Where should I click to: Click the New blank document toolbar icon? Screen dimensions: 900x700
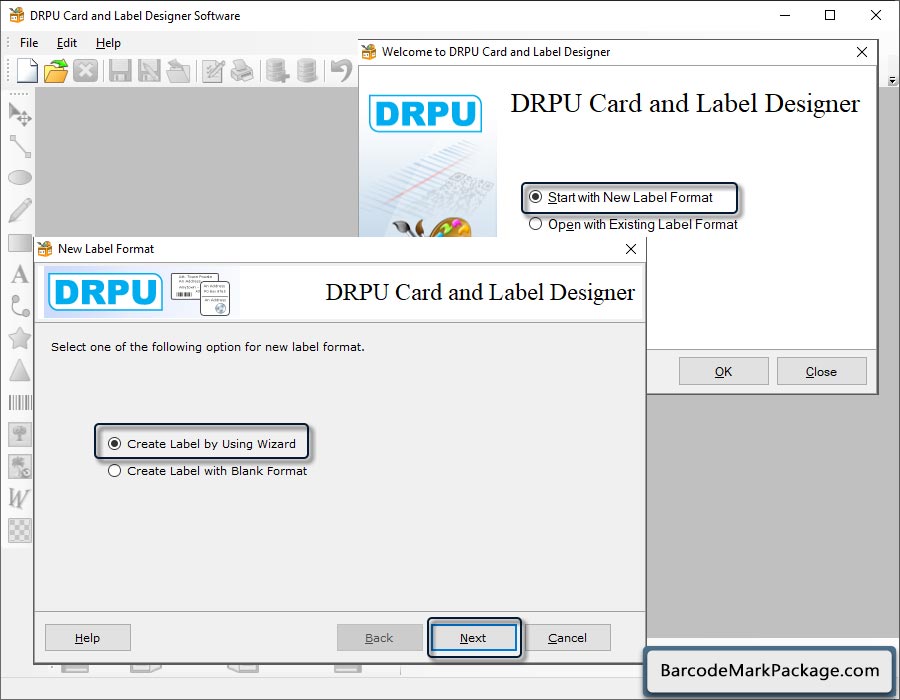pyautogui.click(x=27, y=71)
